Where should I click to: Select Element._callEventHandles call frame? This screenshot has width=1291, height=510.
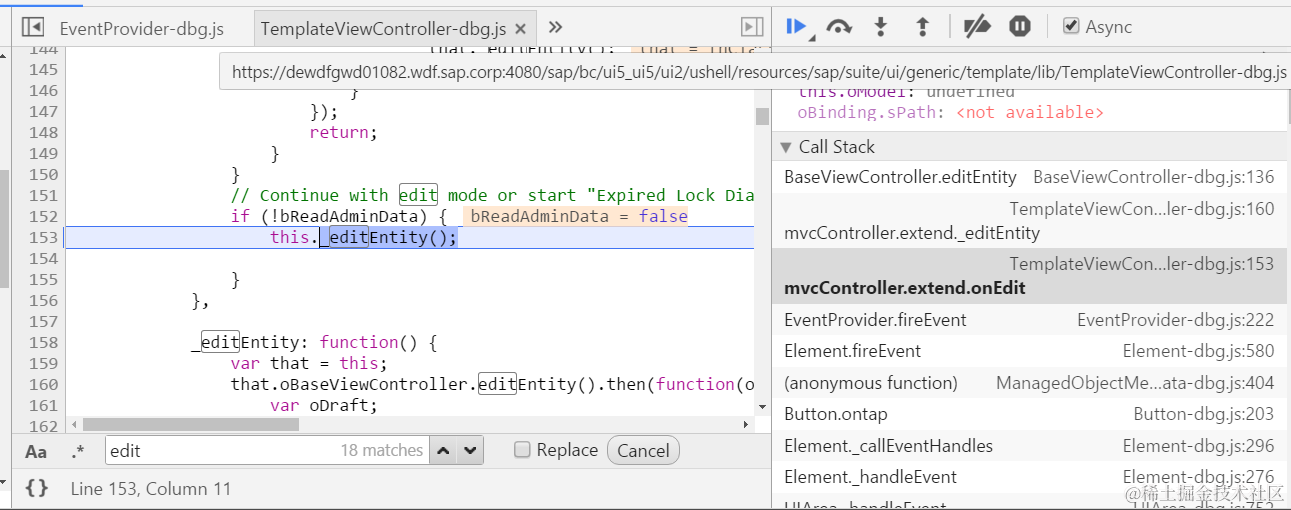tap(1029, 446)
